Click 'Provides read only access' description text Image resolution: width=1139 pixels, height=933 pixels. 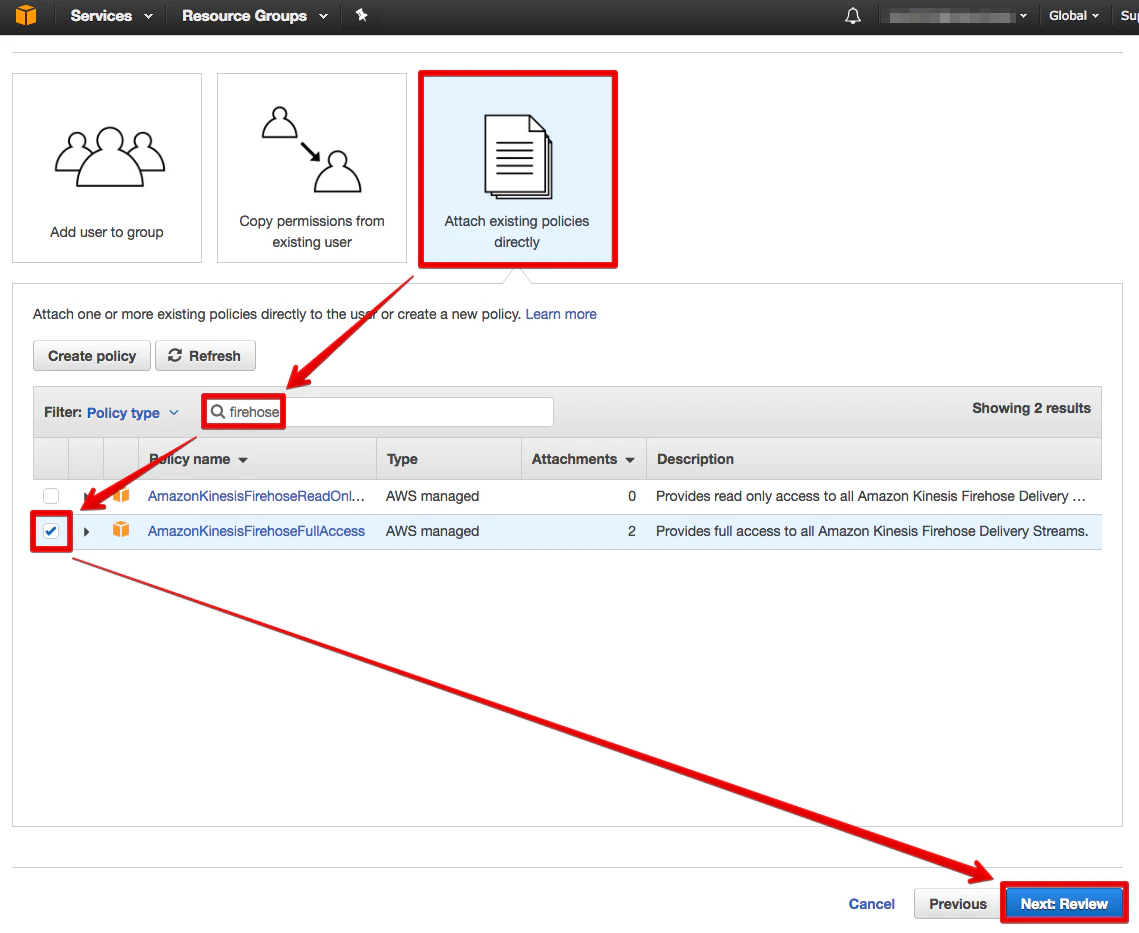(x=871, y=496)
